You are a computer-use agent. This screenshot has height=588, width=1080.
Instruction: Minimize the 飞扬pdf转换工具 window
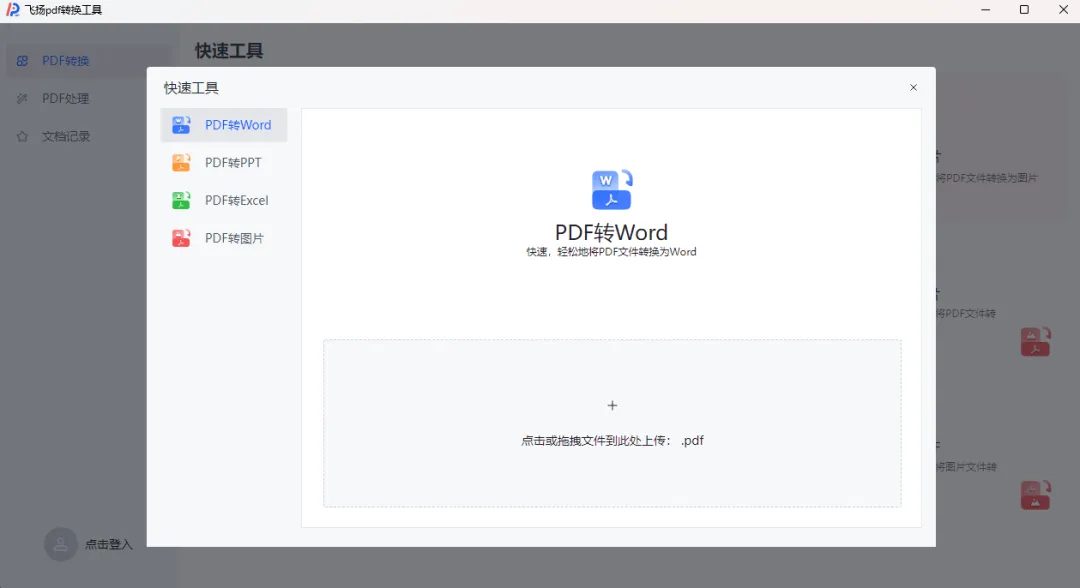tap(986, 10)
